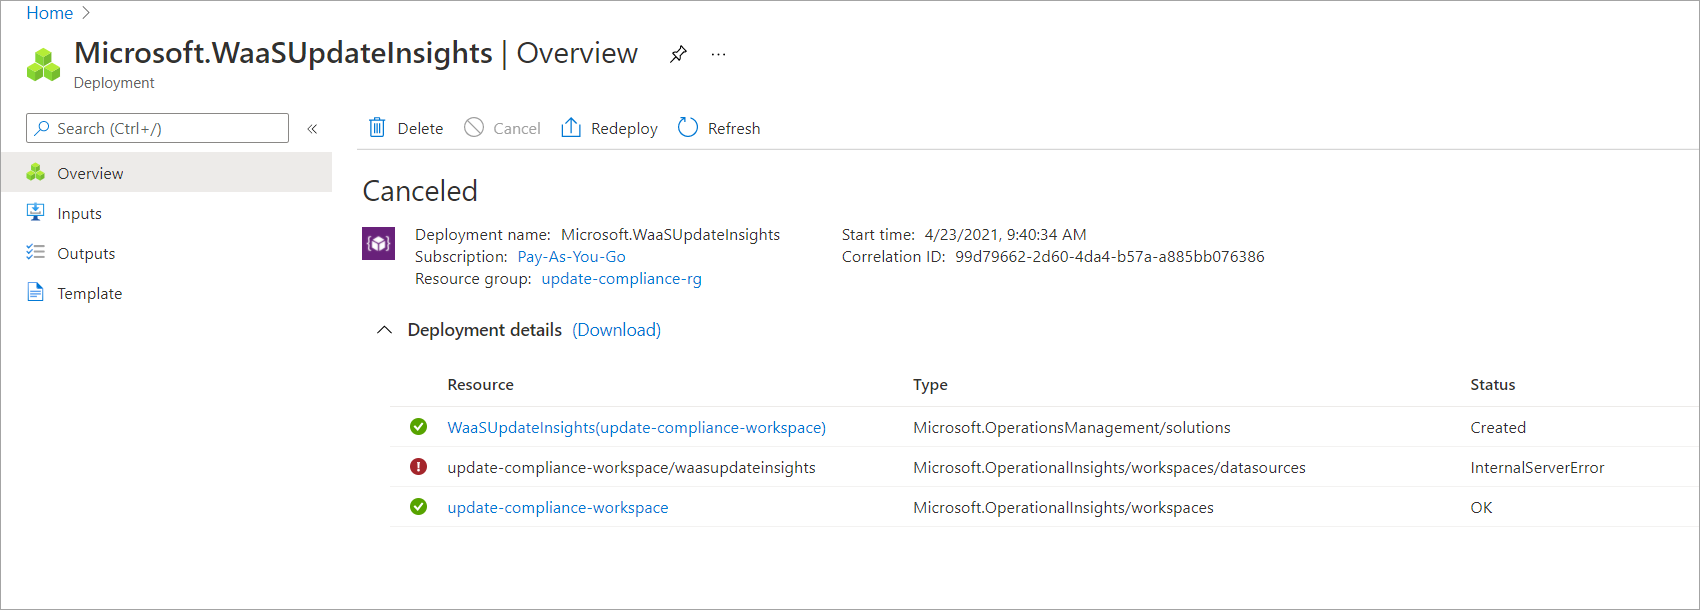Click the Deployment name value Microsoft.WaaSUpdateInsights
The height and width of the screenshot is (610, 1700).
coord(670,235)
